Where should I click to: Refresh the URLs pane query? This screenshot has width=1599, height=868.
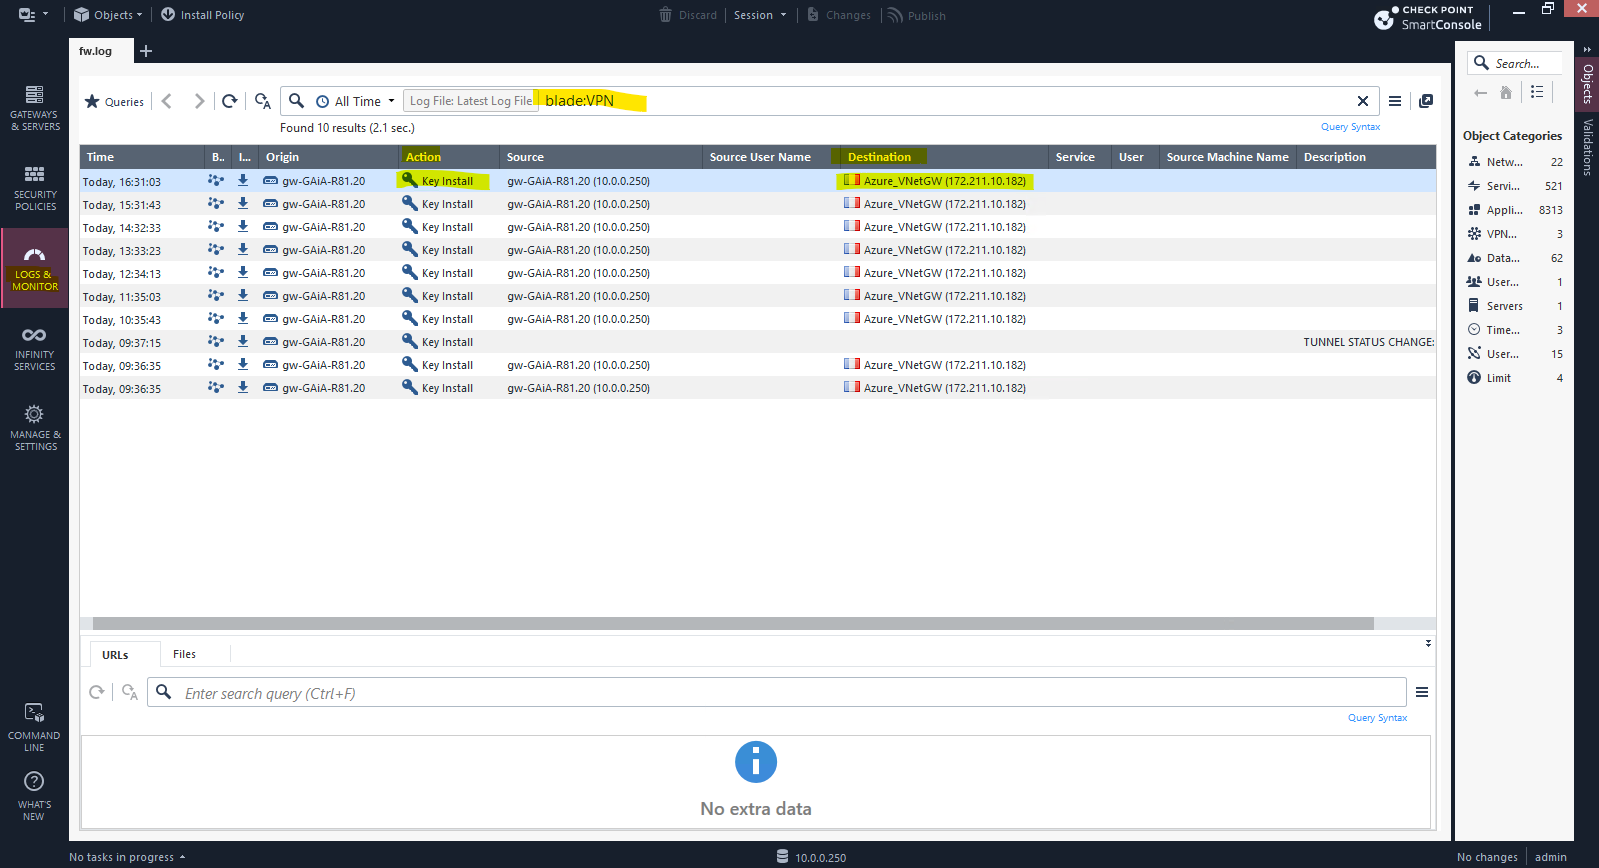97,692
